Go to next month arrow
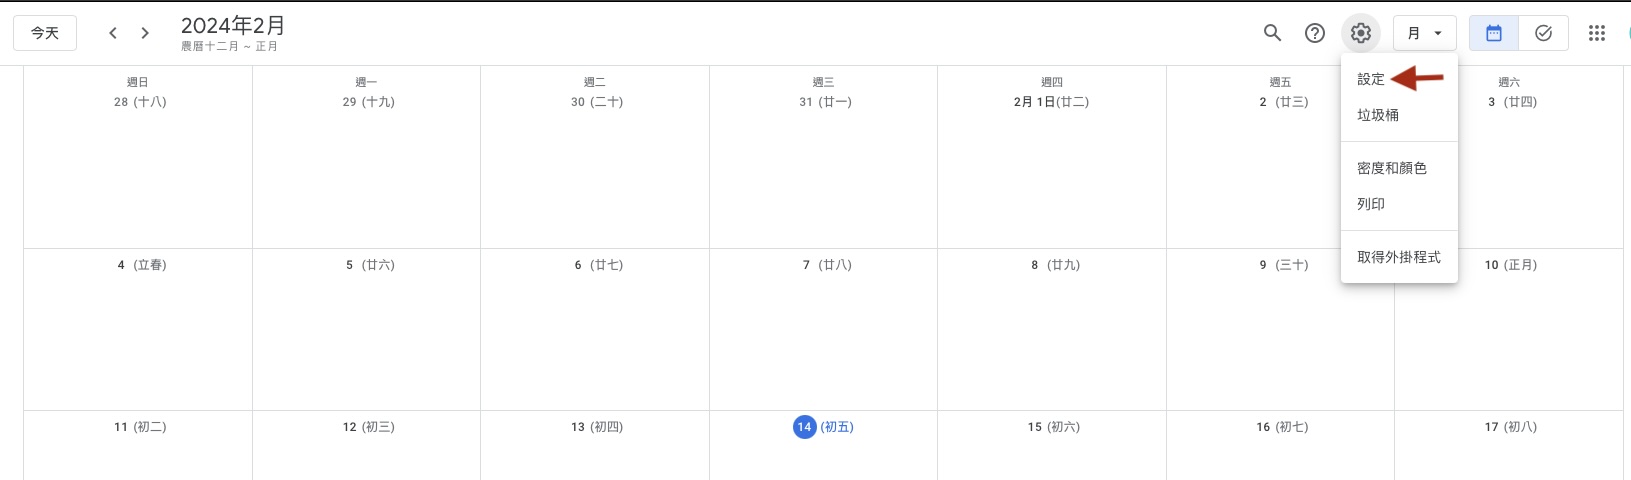1631x480 pixels. pos(145,33)
